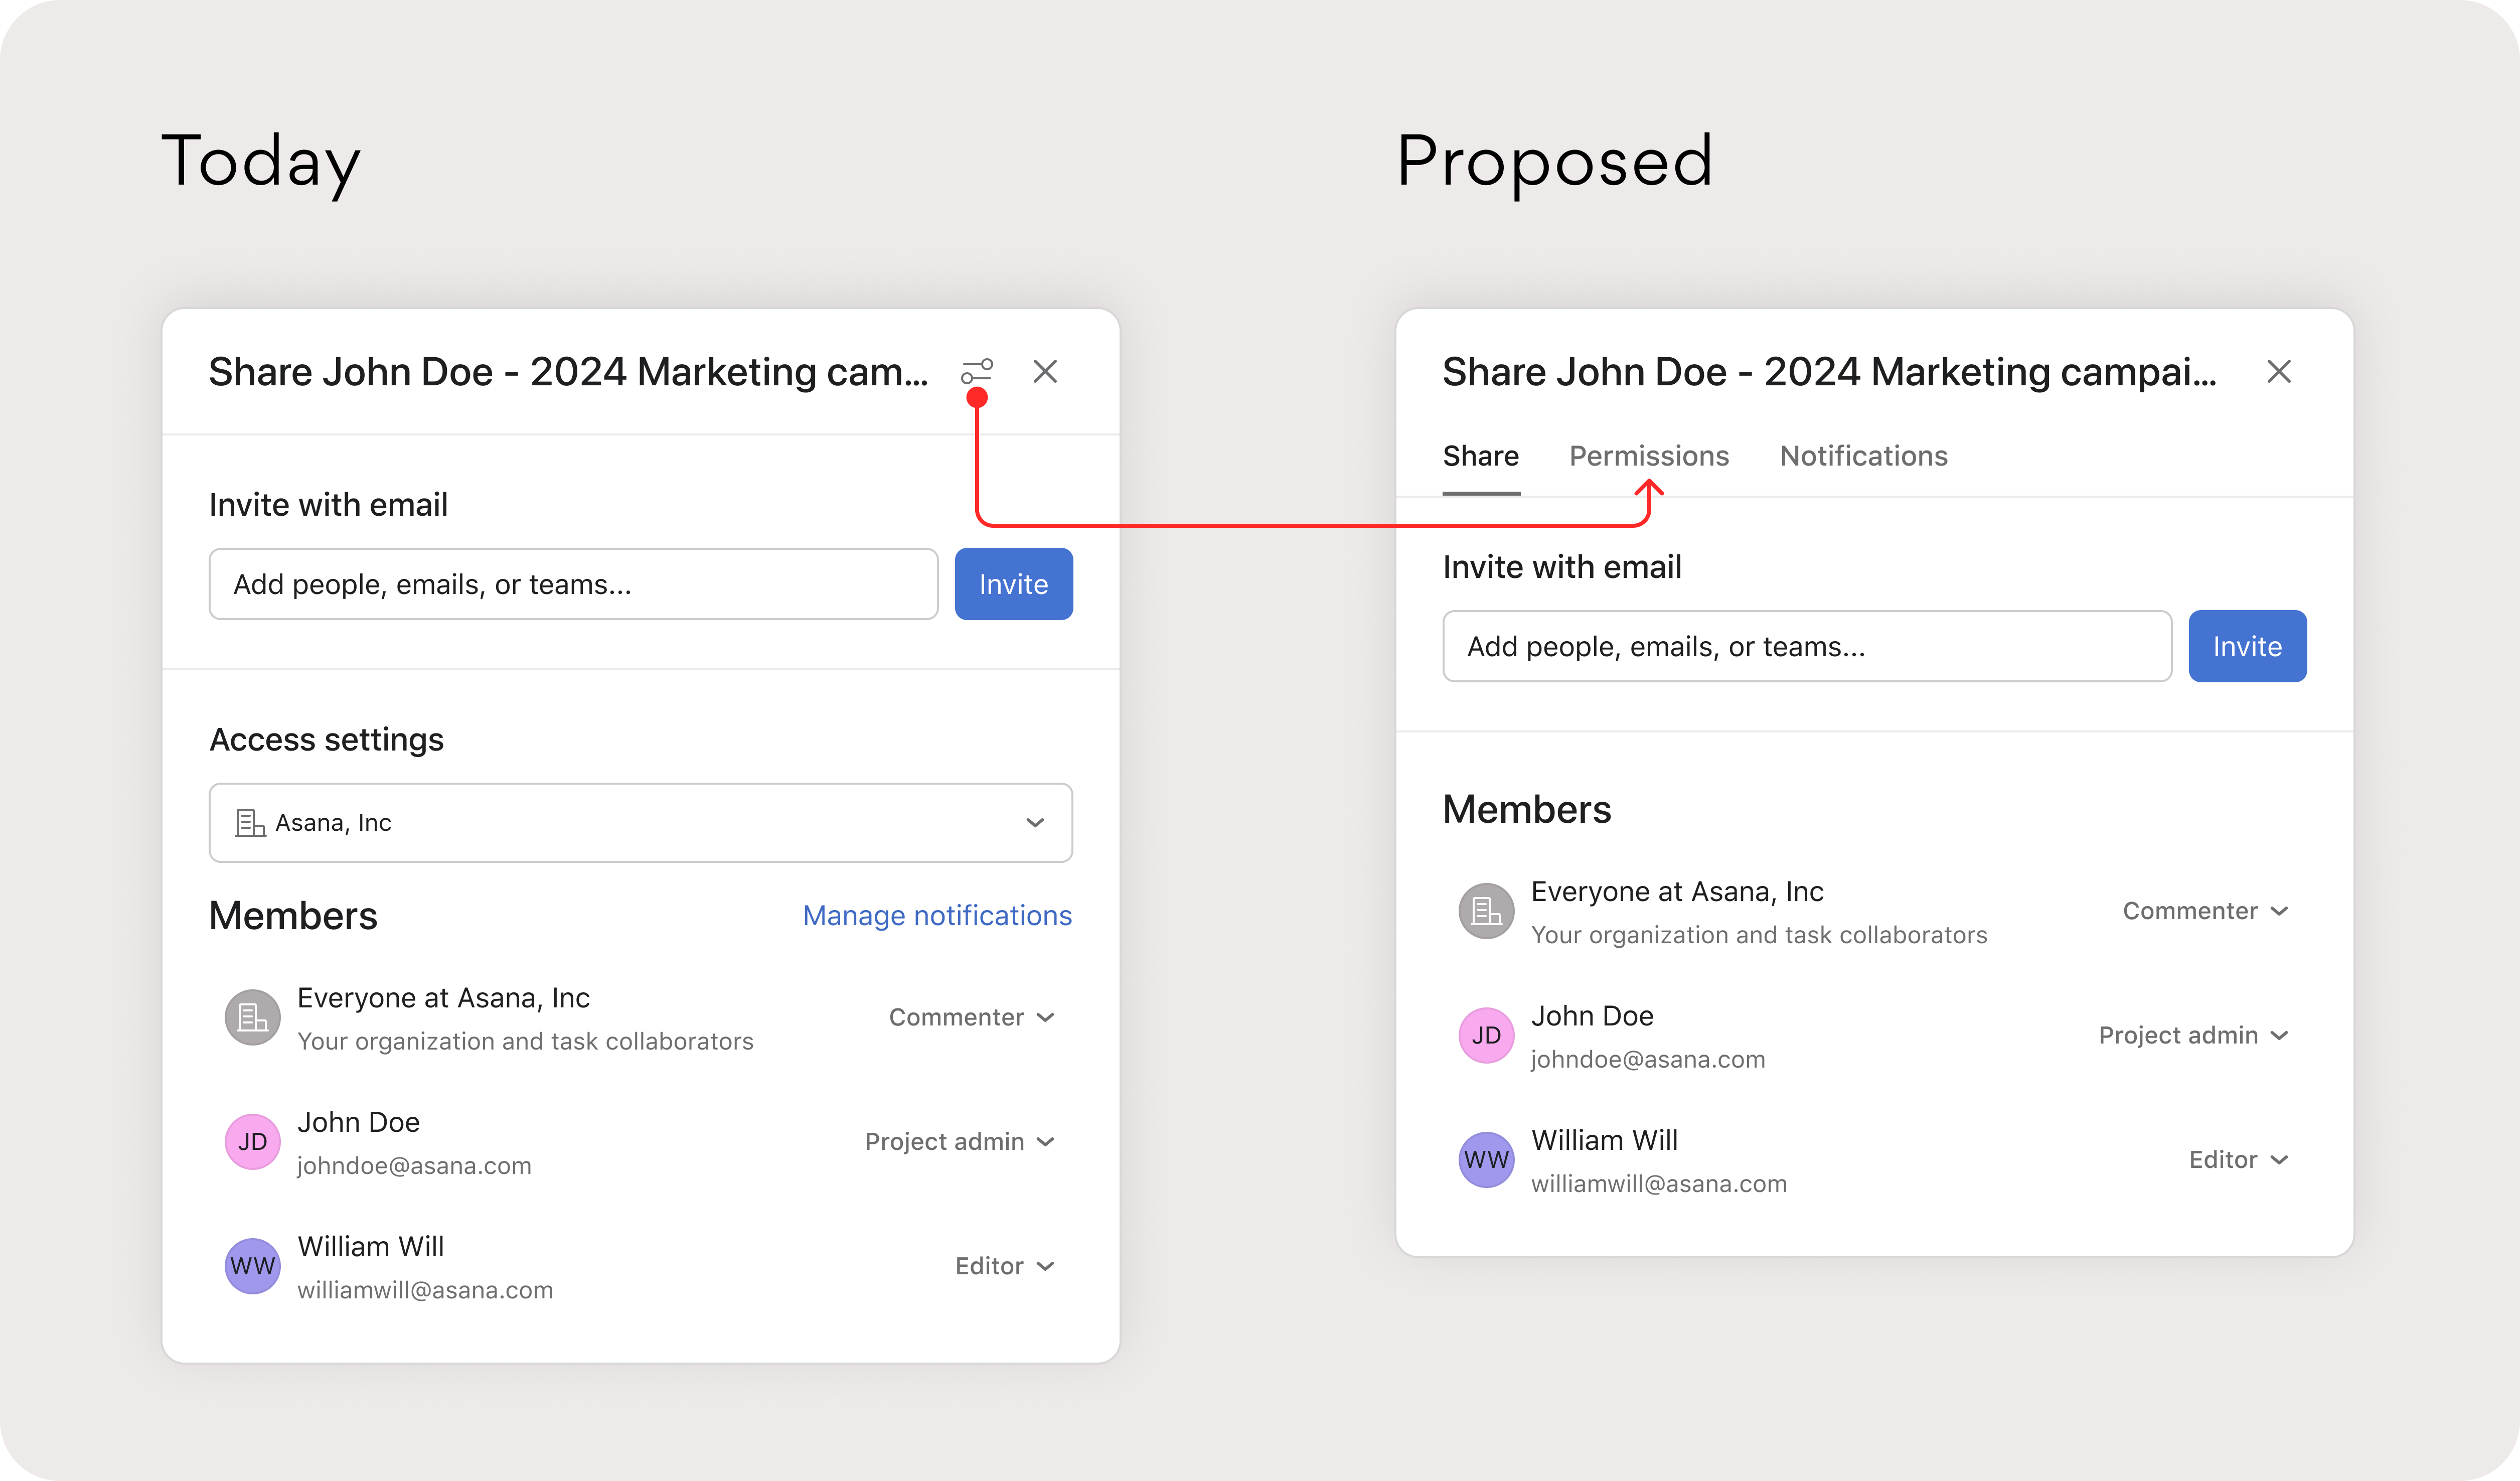Open the Commenter role dropdown for Everyone at Asana
2520x1481 pixels.
tap(971, 1017)
